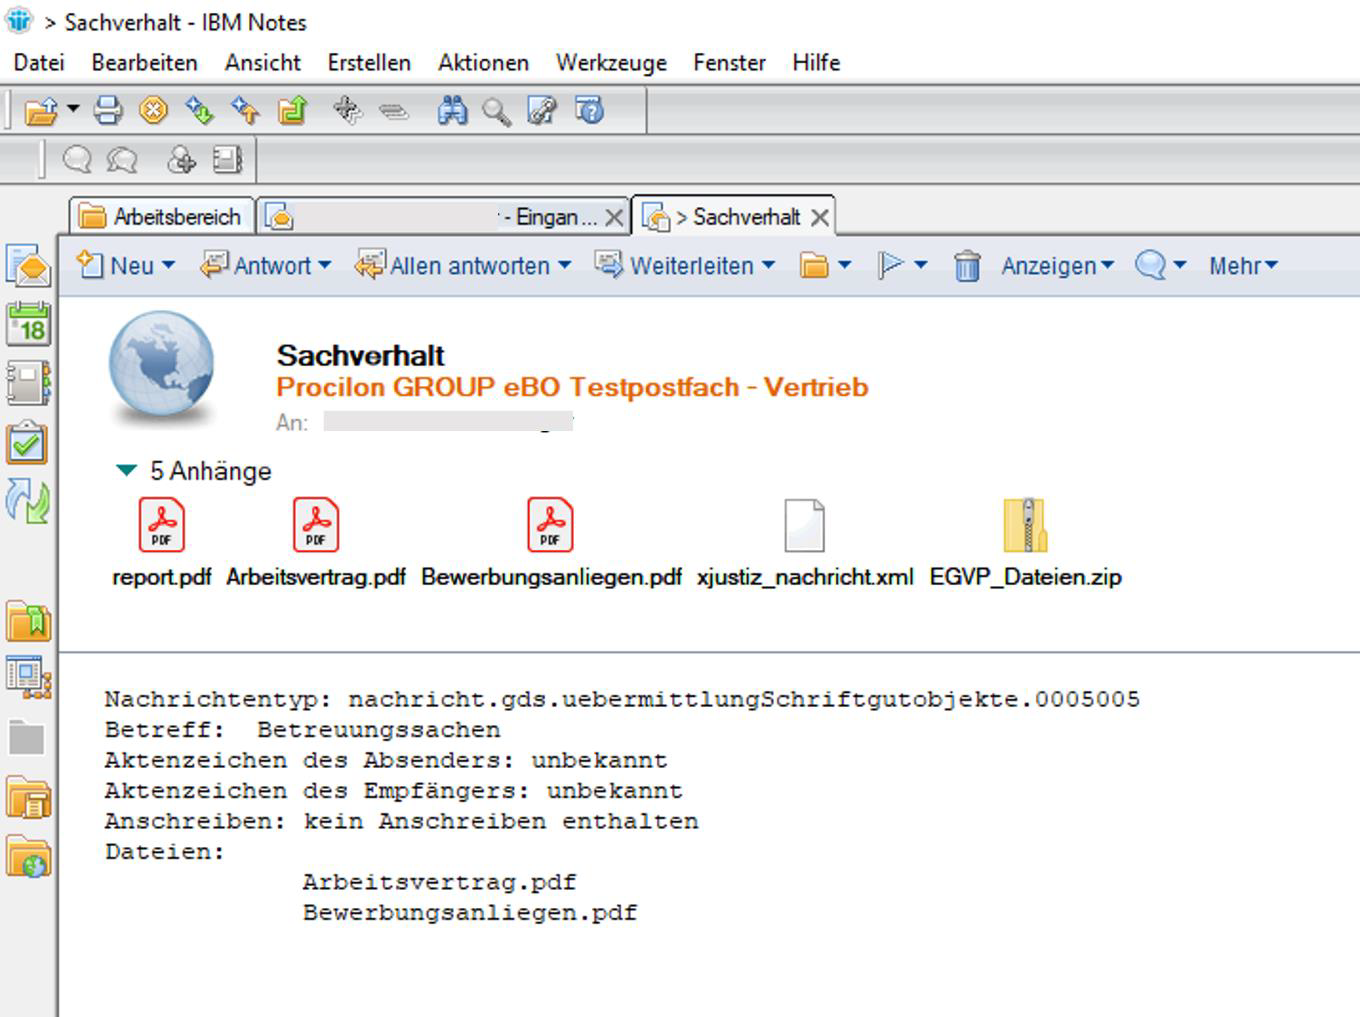Expand the Mehr dropdown menu
1360x1017 pixels.
(x=1243, y=266)
